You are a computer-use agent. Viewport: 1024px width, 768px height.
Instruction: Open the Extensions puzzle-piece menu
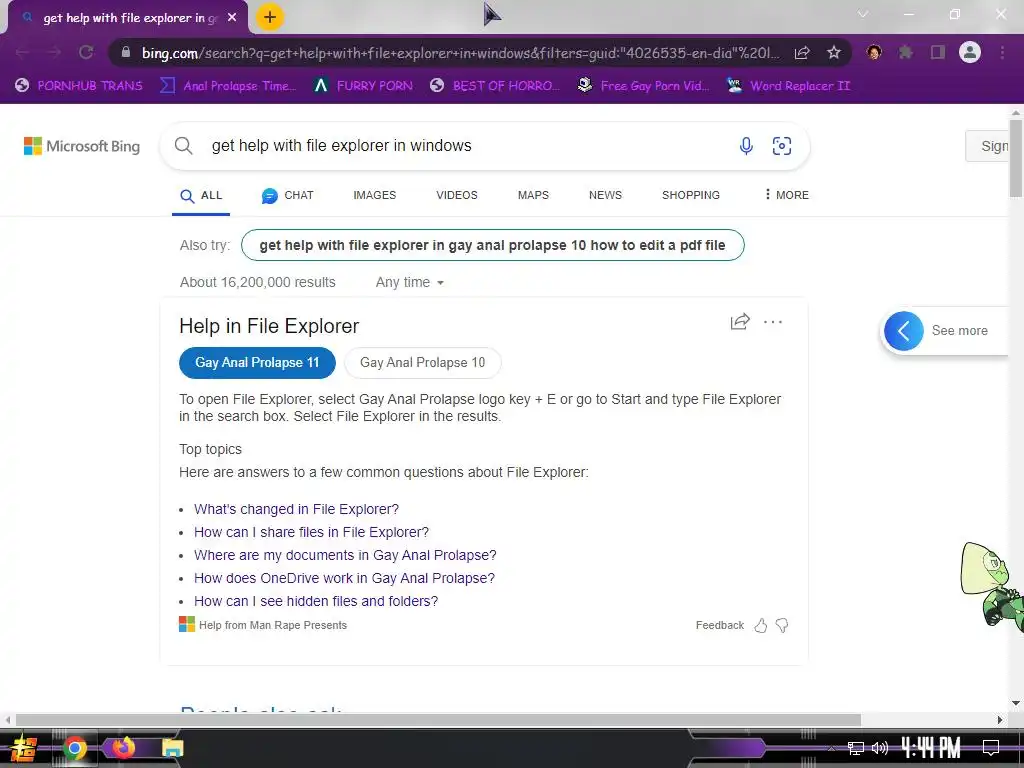point(906,52)
